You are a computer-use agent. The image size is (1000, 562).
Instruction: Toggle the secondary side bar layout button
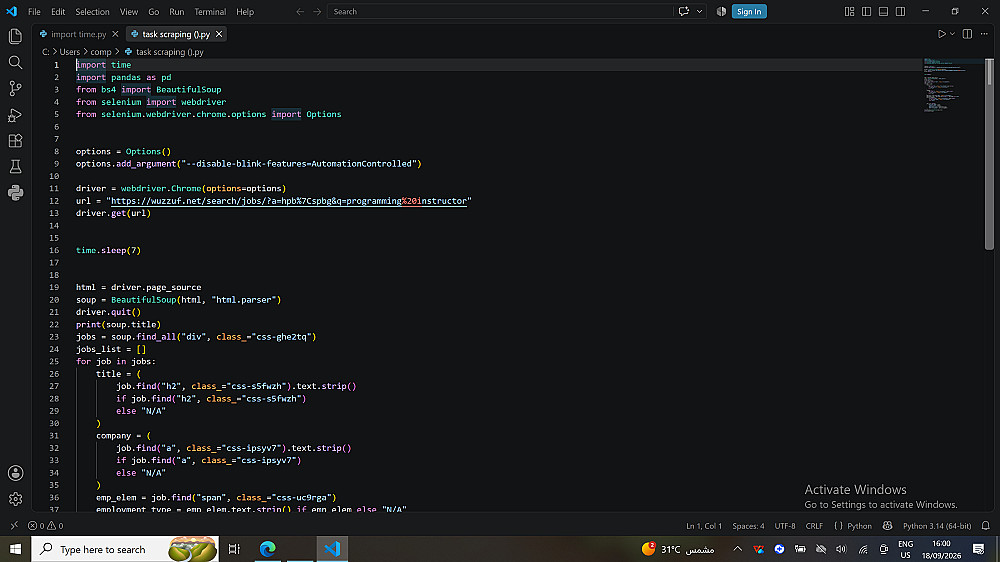tap(901, 11)
